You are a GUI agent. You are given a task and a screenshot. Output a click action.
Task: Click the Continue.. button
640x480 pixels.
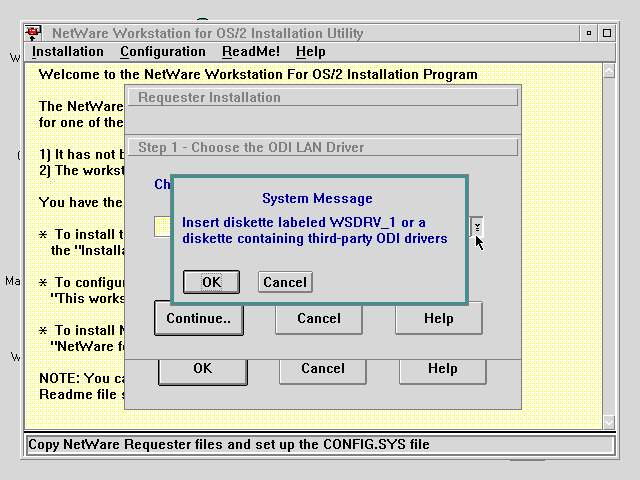tap(199, 318)
